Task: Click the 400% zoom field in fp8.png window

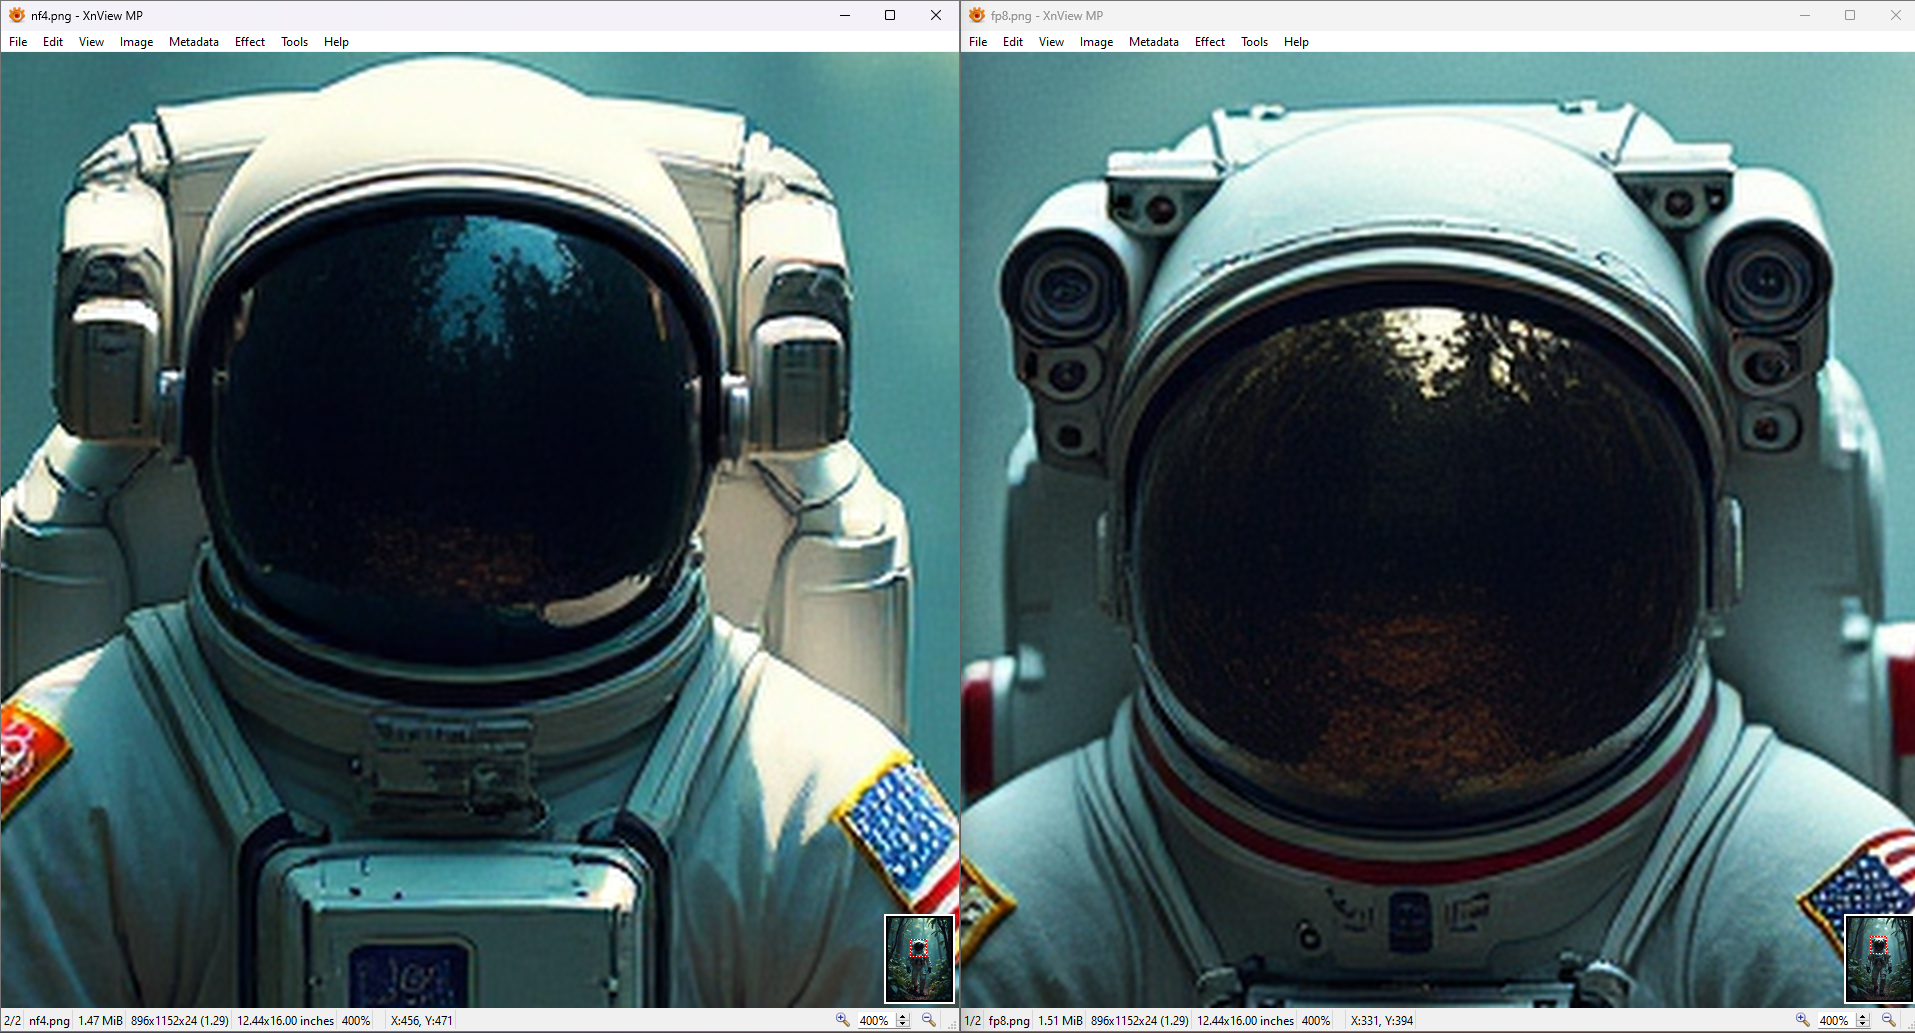Action: click(1835, 1021)
